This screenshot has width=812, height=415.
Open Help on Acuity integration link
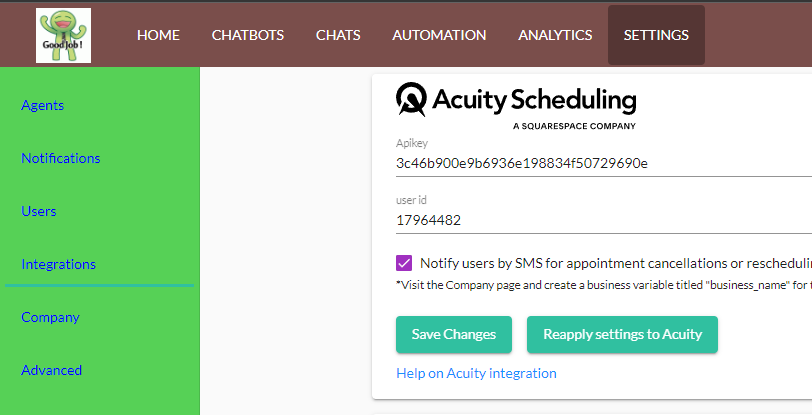[476, 373]
